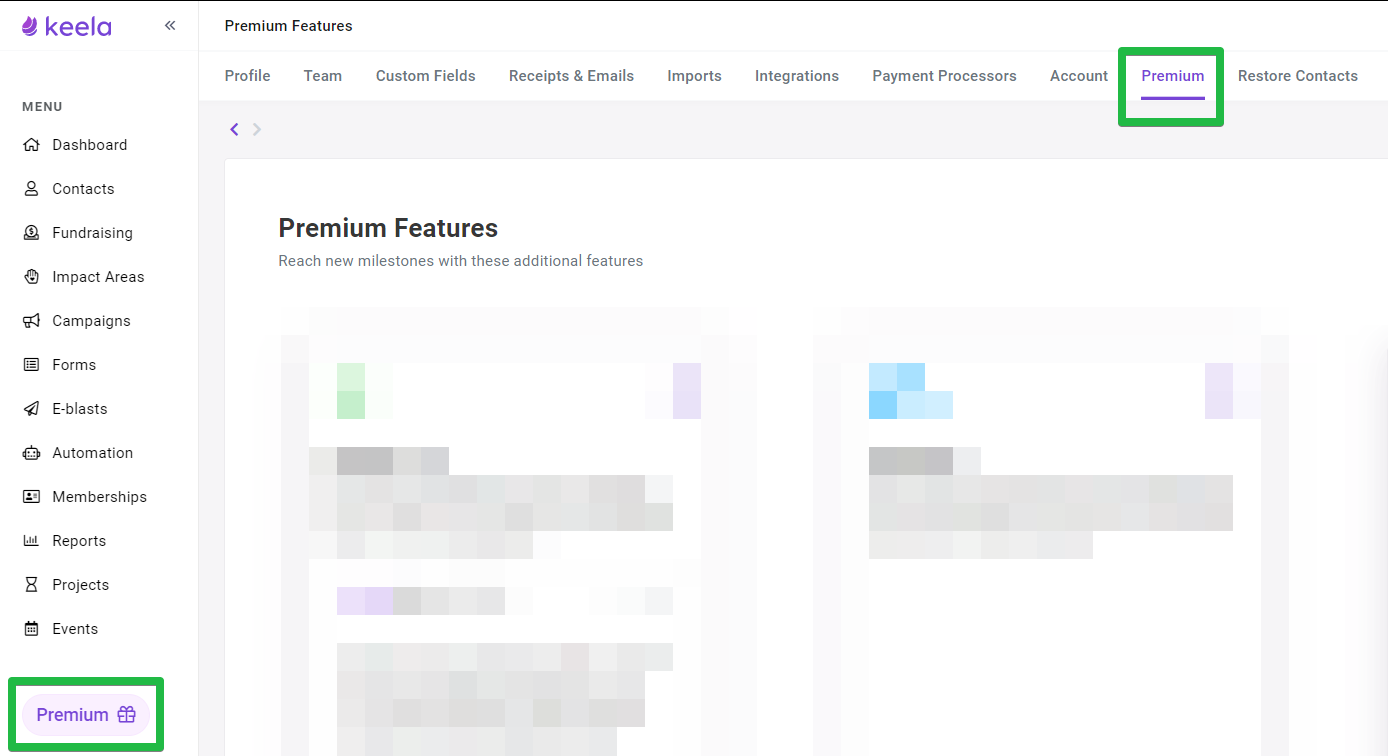1388x756 pixels.
Task: Select the Payment Processors tab
Action: [x=944, y=76]
